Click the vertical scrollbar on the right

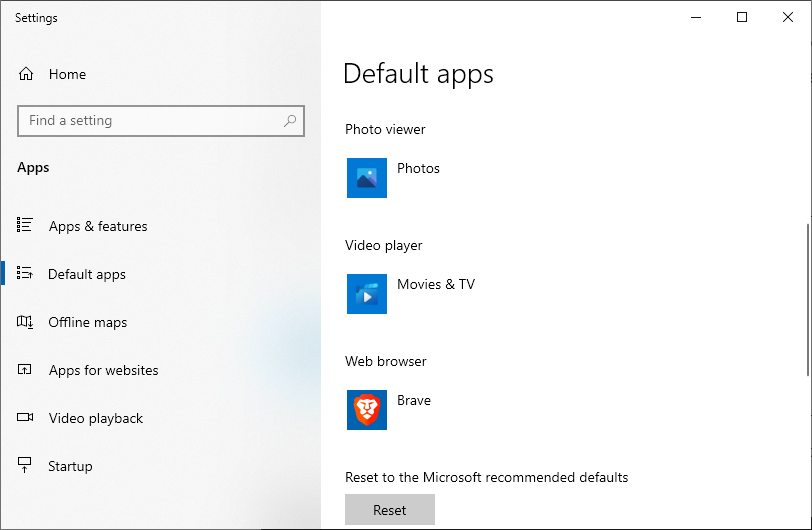click(x=806, y=300)
